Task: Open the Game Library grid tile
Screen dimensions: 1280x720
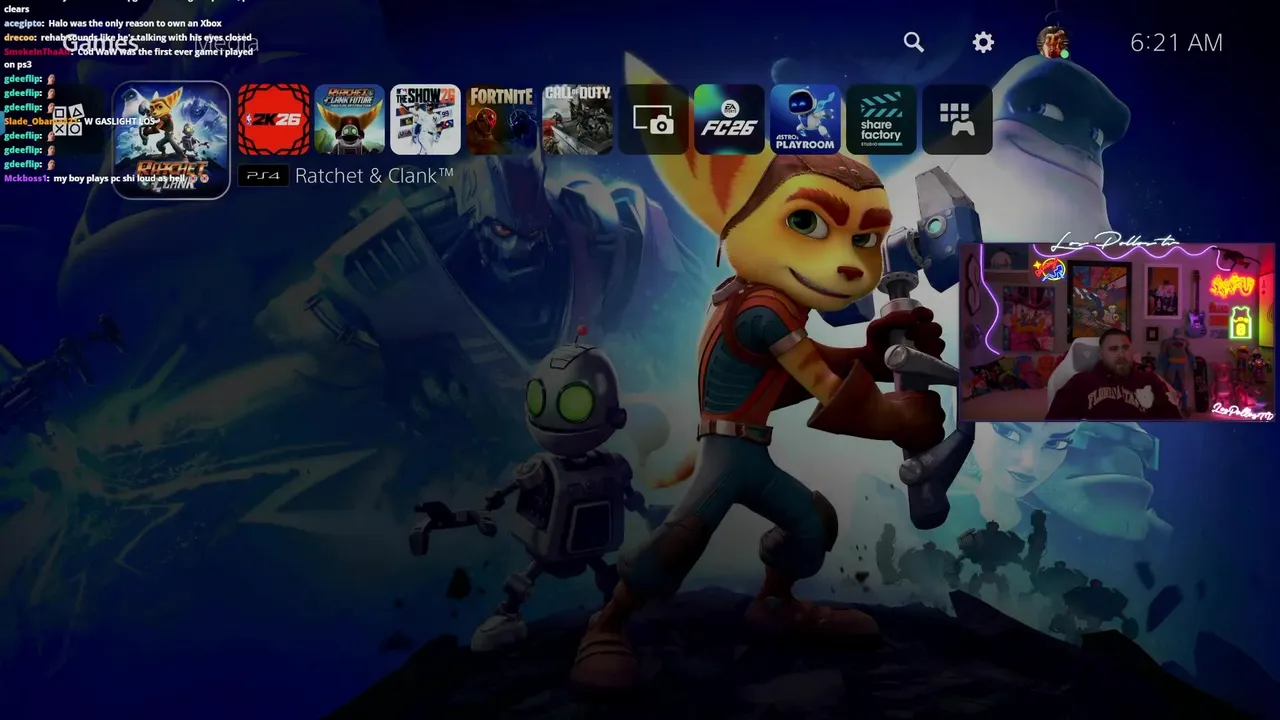Action: [x=957, y=119]
